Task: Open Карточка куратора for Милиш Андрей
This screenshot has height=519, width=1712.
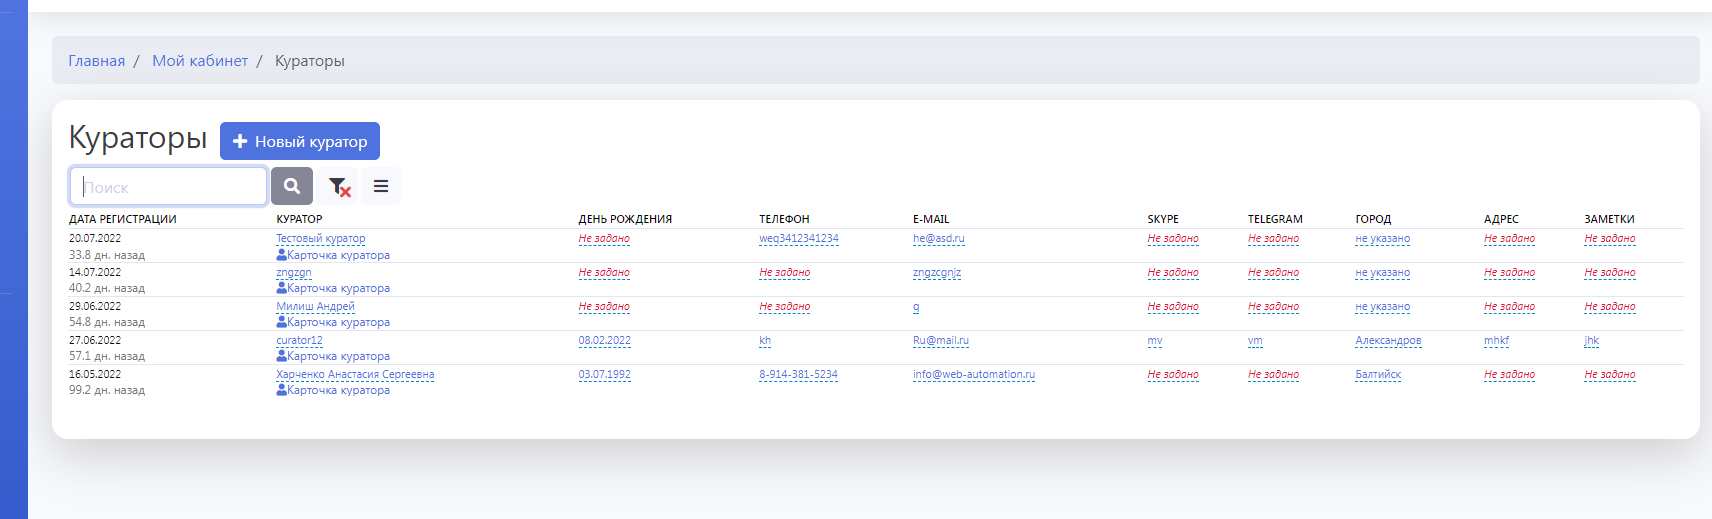Action: [x=333, y=322]
